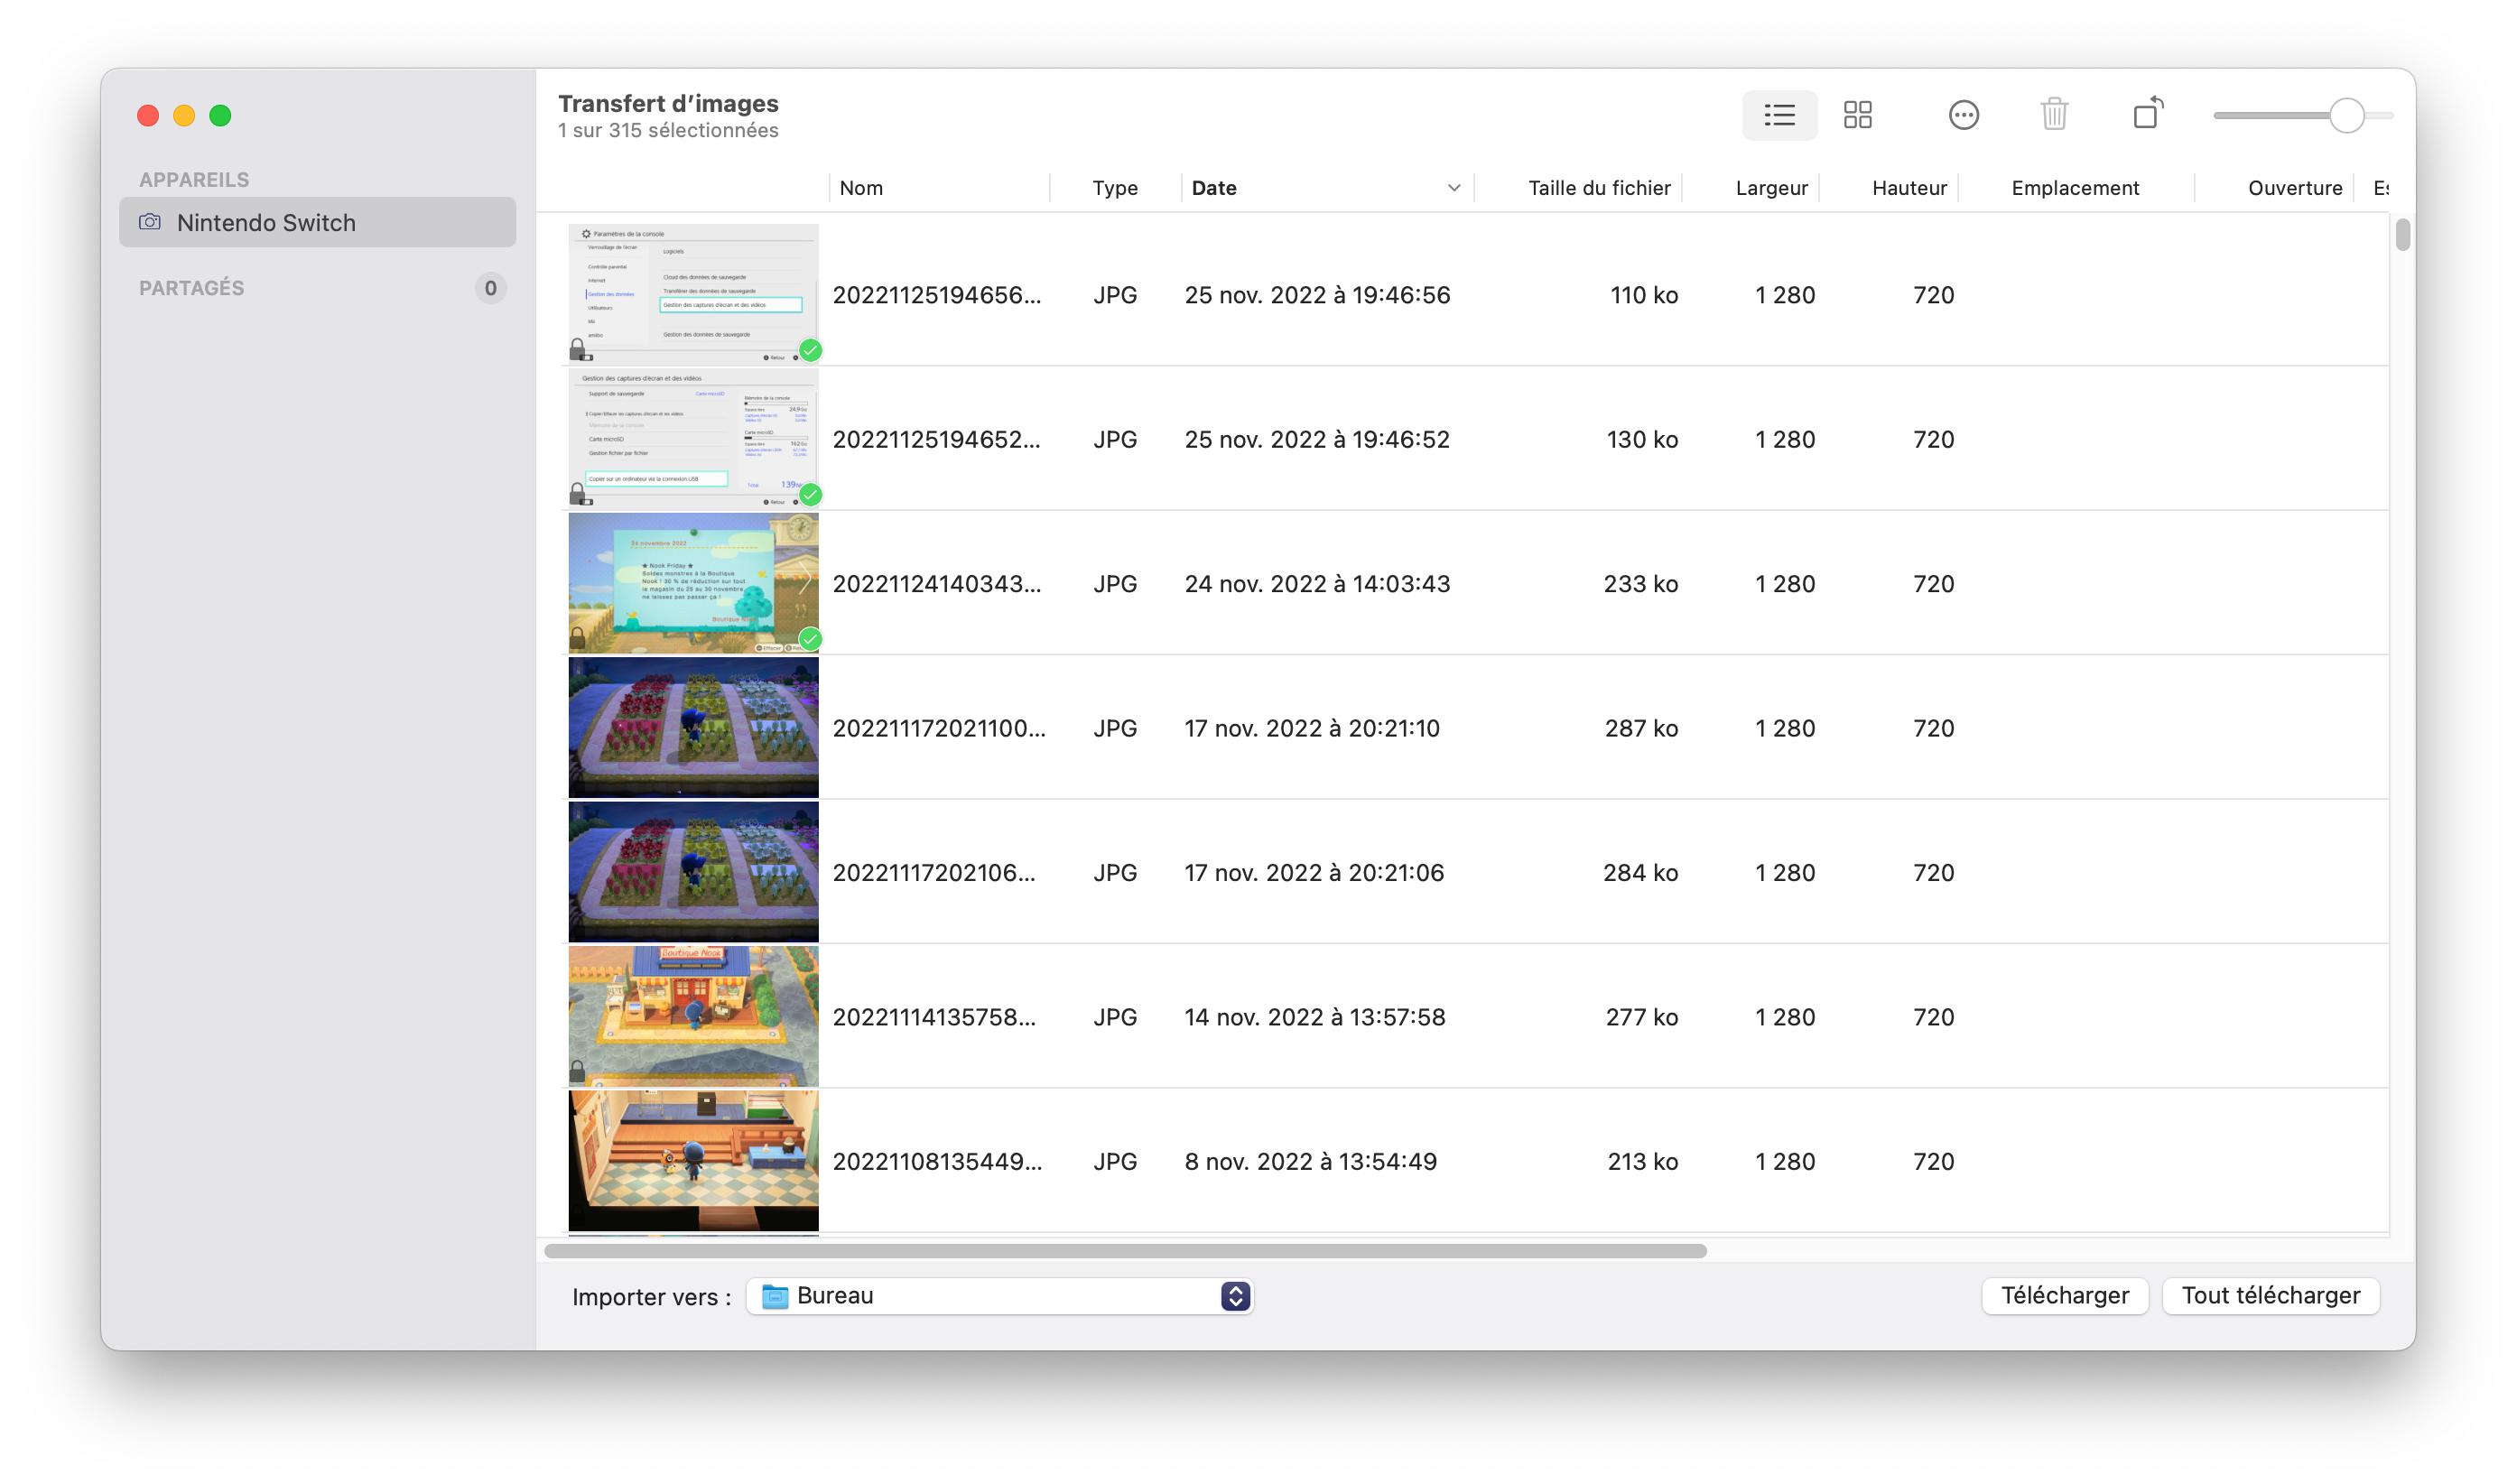Click the green fullscreen window button
Image resolution: width=2517 pixels, height=1484 pixels.
click(x=220, y=115)
